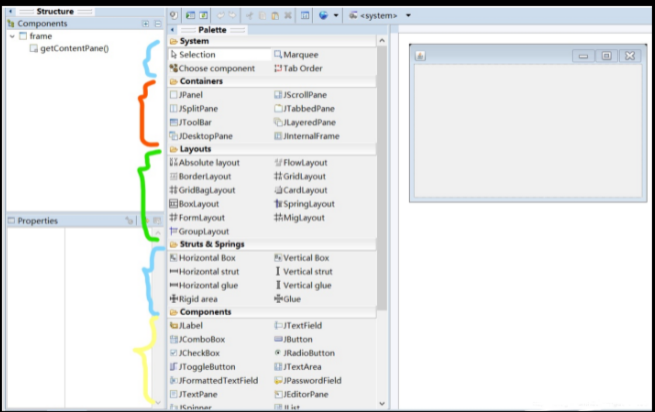
Task: Choose CardLayout from Layouts
Action: [x=301, y=190]
